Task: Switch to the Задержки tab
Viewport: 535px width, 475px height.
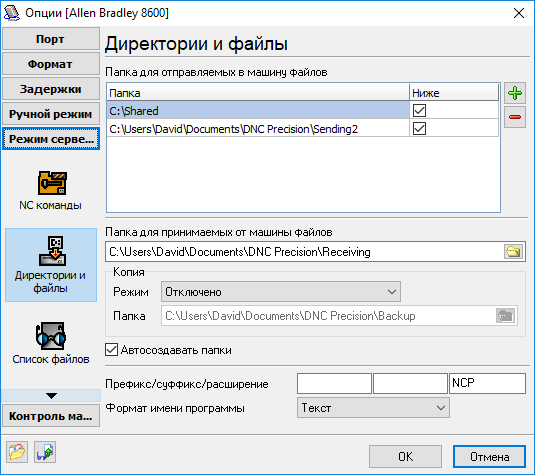Action: coord(51,89)
